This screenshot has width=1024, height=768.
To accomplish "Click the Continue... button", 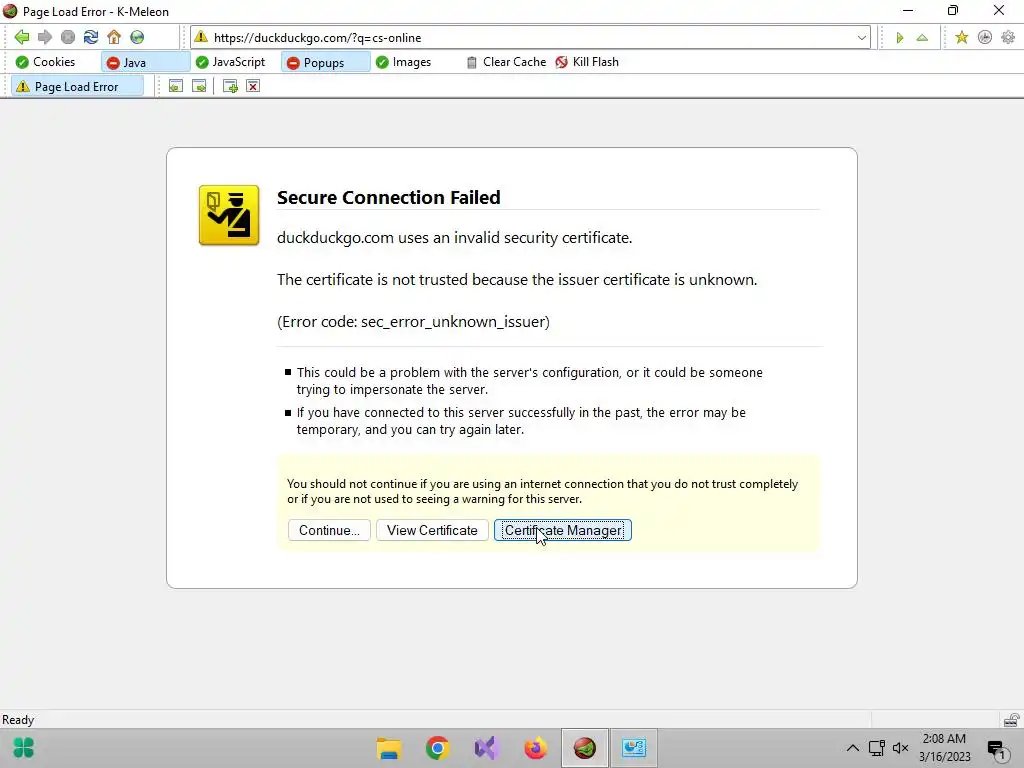I will 329,530.
